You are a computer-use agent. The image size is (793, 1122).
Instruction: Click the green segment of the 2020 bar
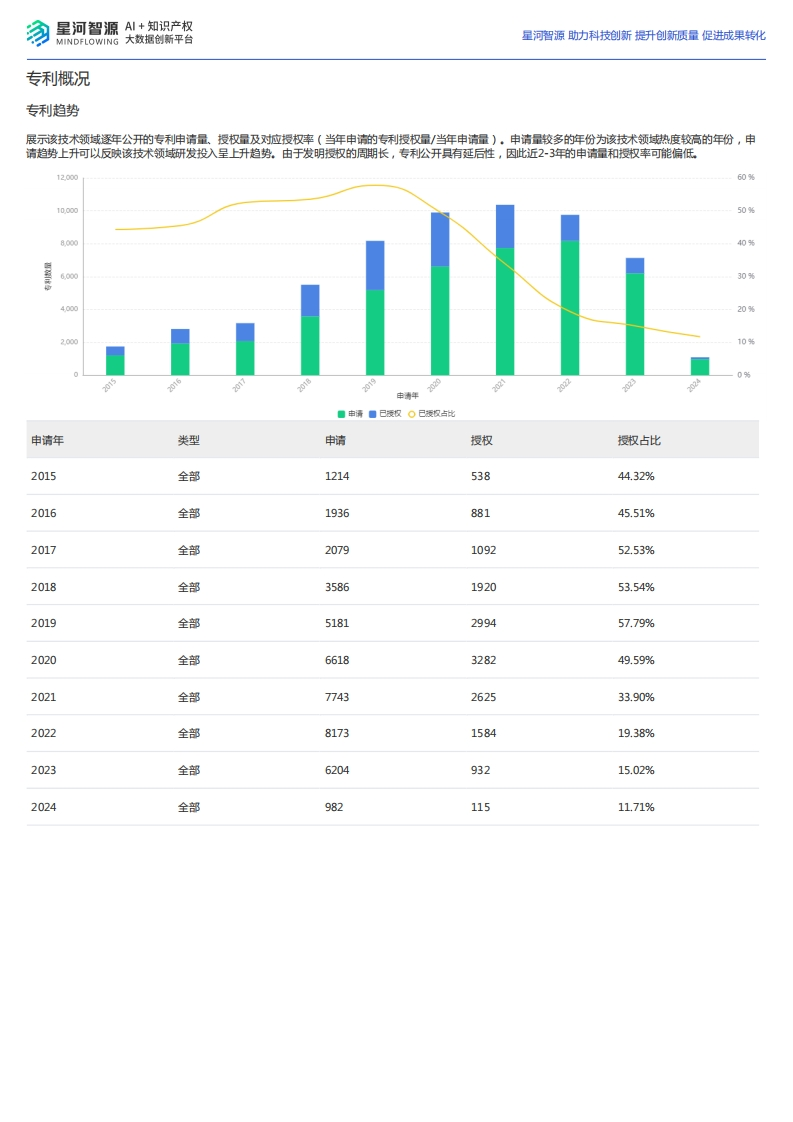coord(440,321)
